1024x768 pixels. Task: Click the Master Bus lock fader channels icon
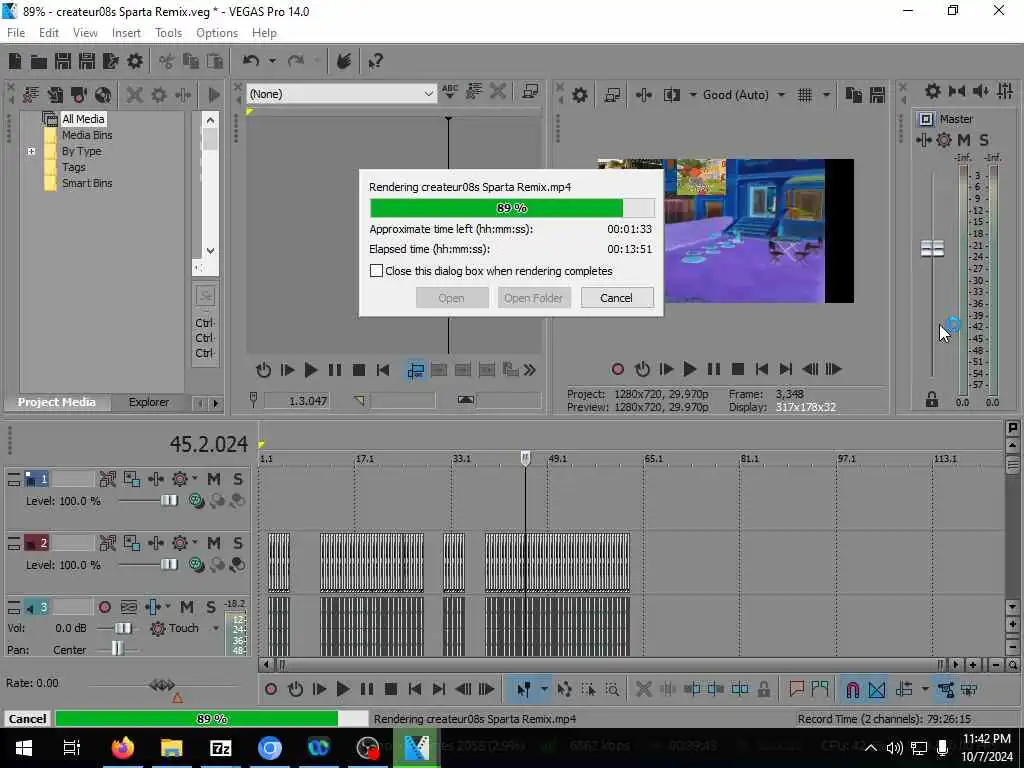click(932, 400)
